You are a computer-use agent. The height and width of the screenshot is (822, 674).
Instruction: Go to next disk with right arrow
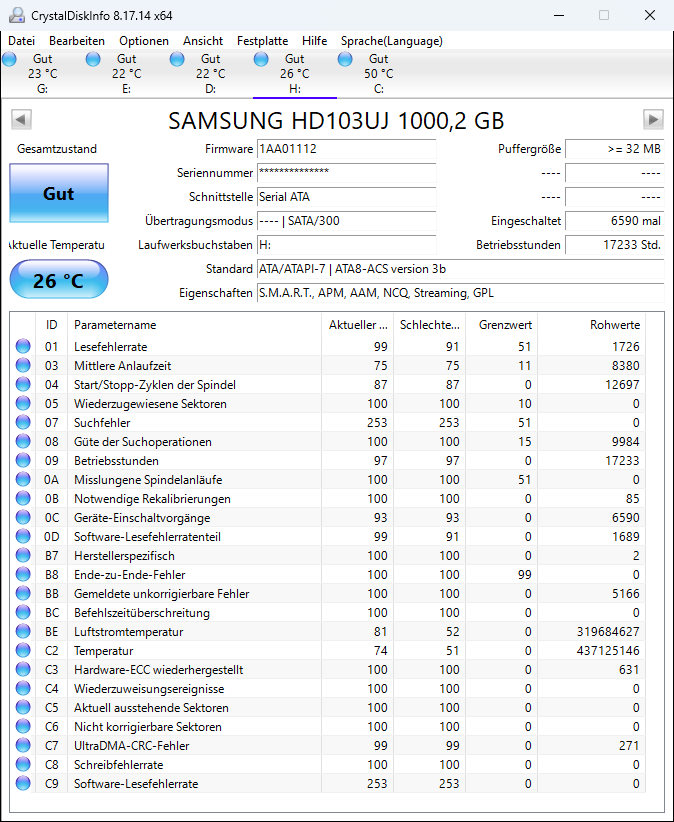tap(653, 120)
